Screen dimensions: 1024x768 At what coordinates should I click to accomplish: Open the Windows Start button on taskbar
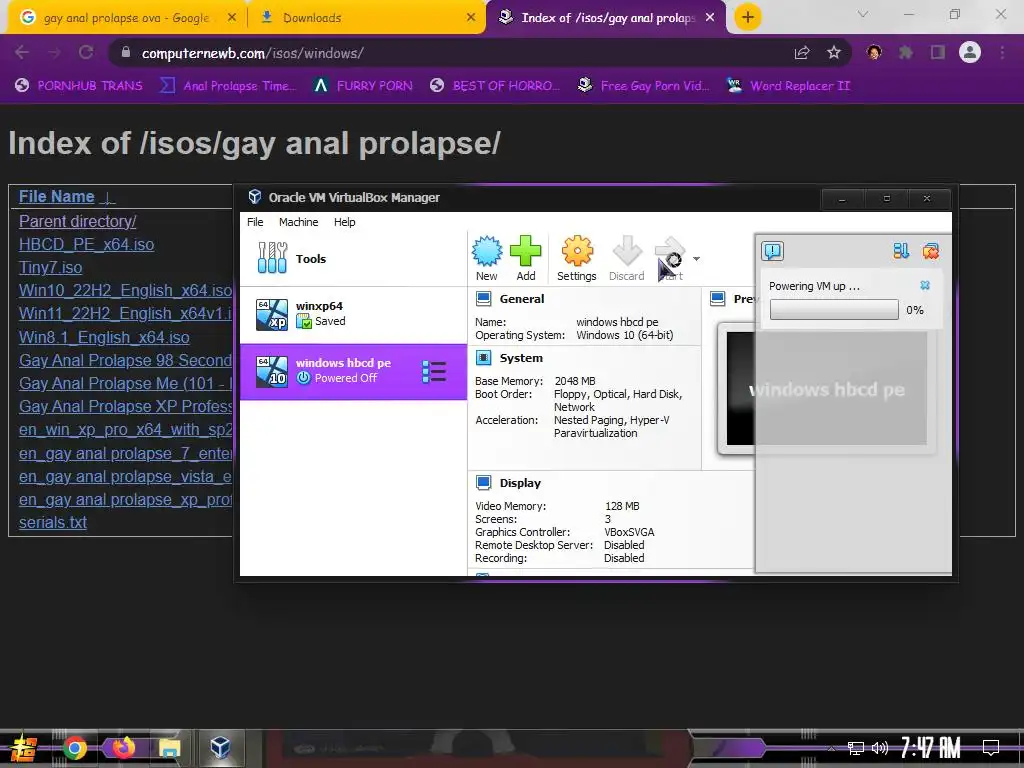(24, 748)
